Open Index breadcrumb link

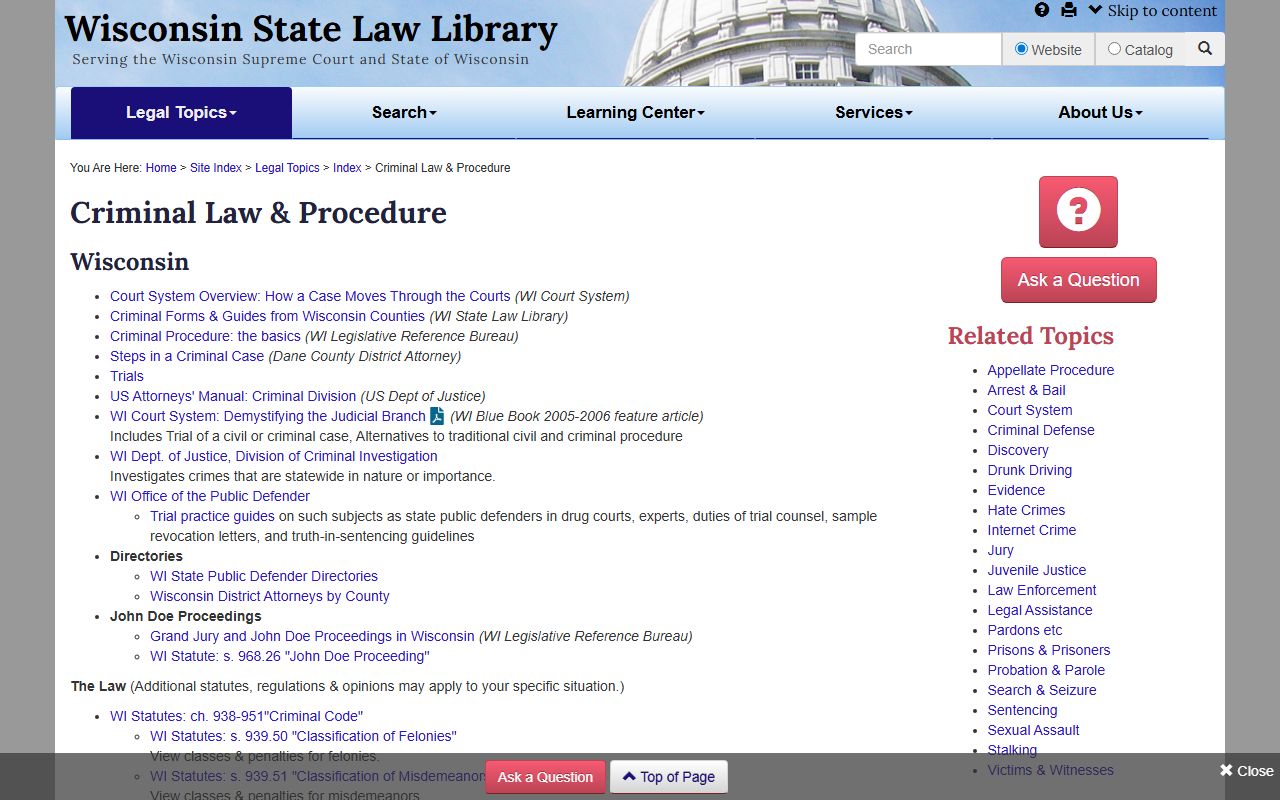(x=347, y=168)
